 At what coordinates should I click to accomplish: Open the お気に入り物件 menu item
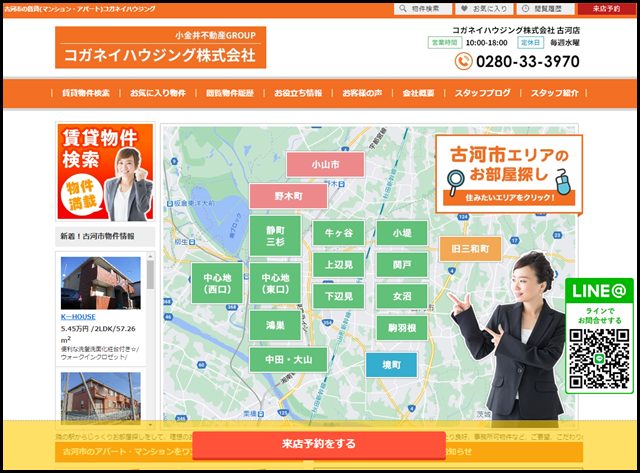158,93
